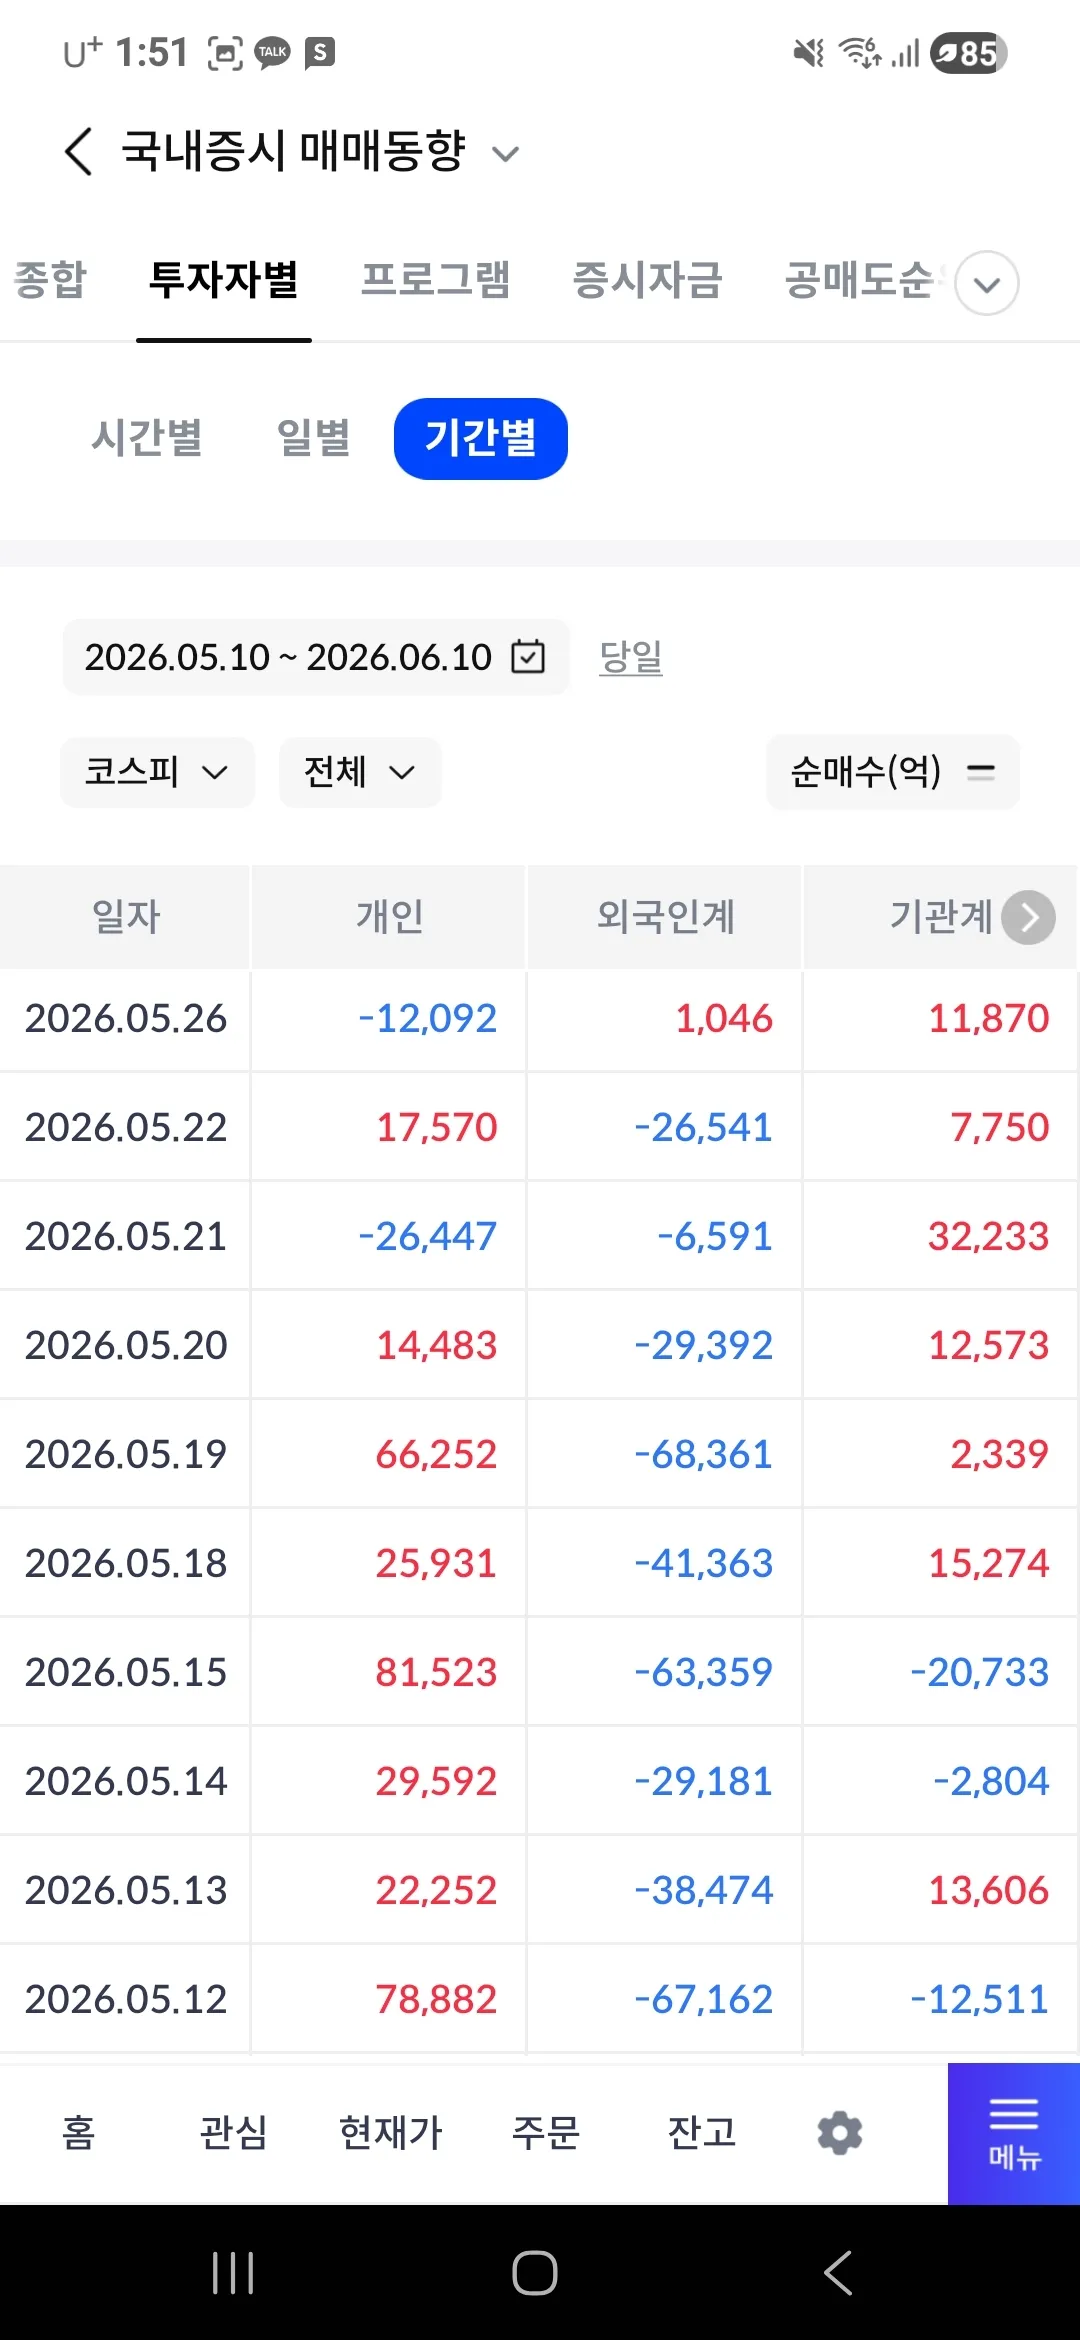
Task: Show more columns with 기관계 arrow
Action: tap(1029, 917)
